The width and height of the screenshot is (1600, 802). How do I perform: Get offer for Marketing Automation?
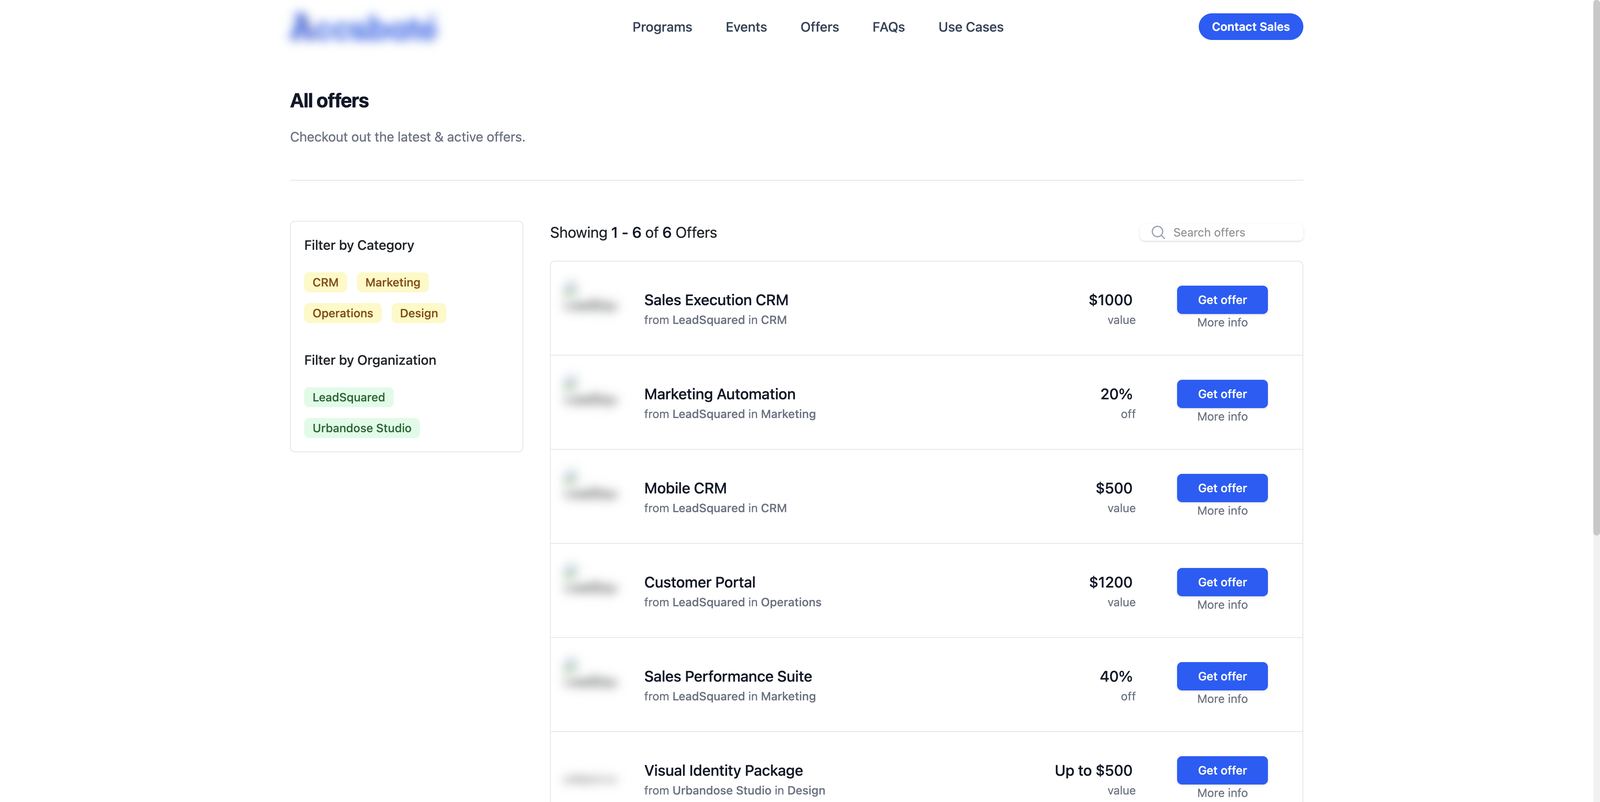pos(1222,394)
